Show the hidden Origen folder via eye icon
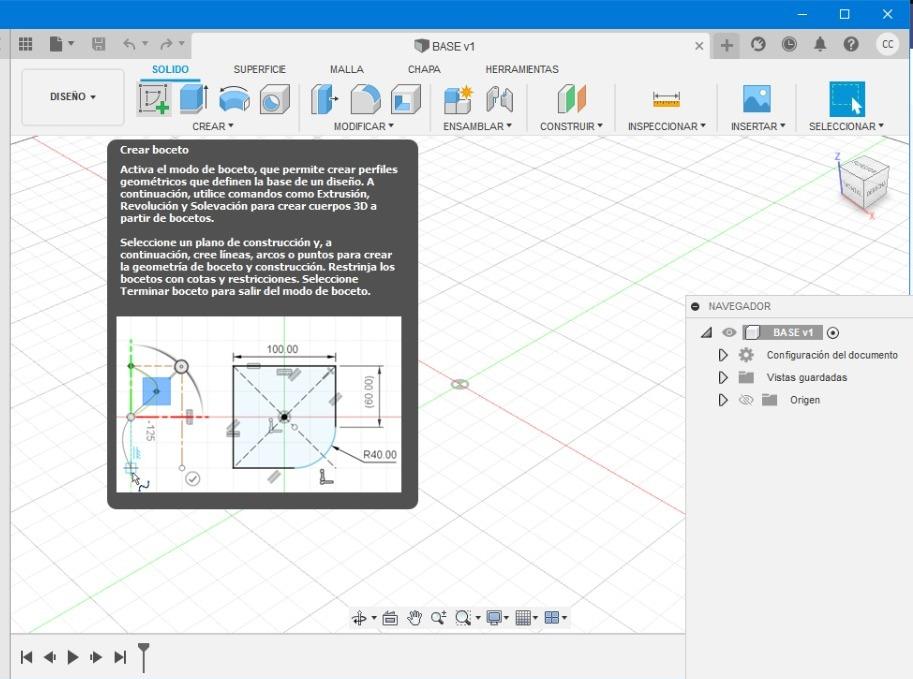The width and height of the screenshot is (913, 679). (745, 400)
